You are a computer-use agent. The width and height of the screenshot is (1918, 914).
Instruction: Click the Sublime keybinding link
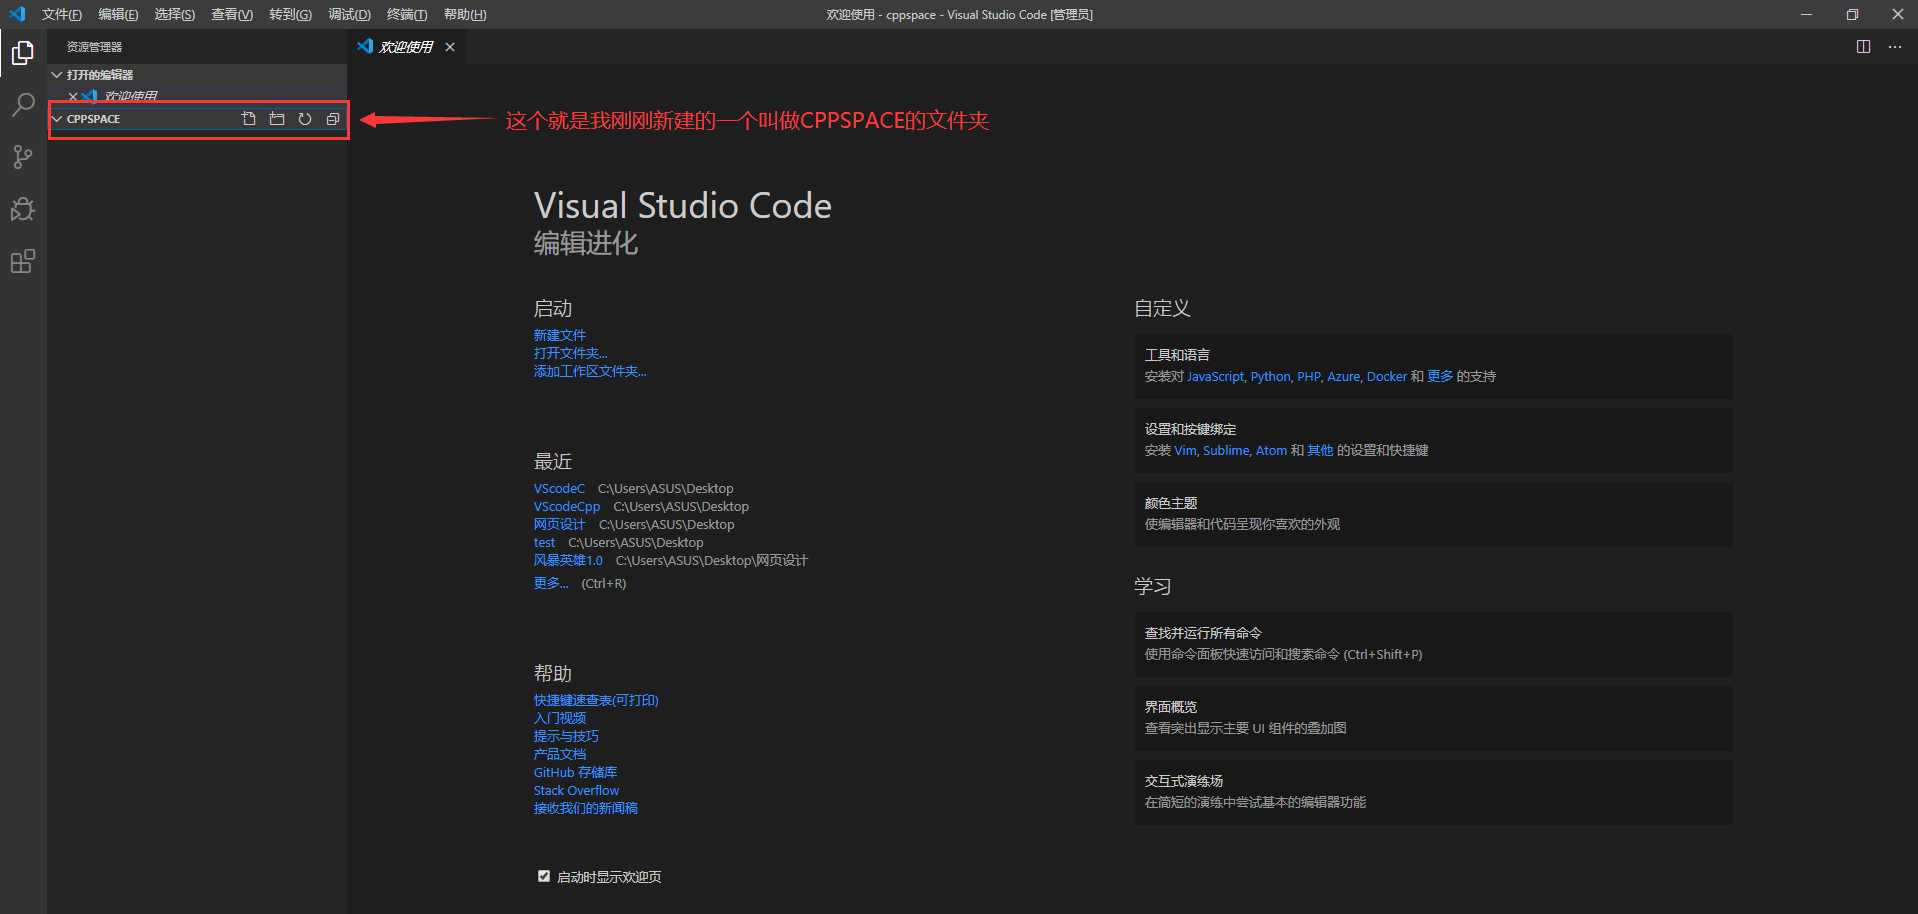point(1226,450)
